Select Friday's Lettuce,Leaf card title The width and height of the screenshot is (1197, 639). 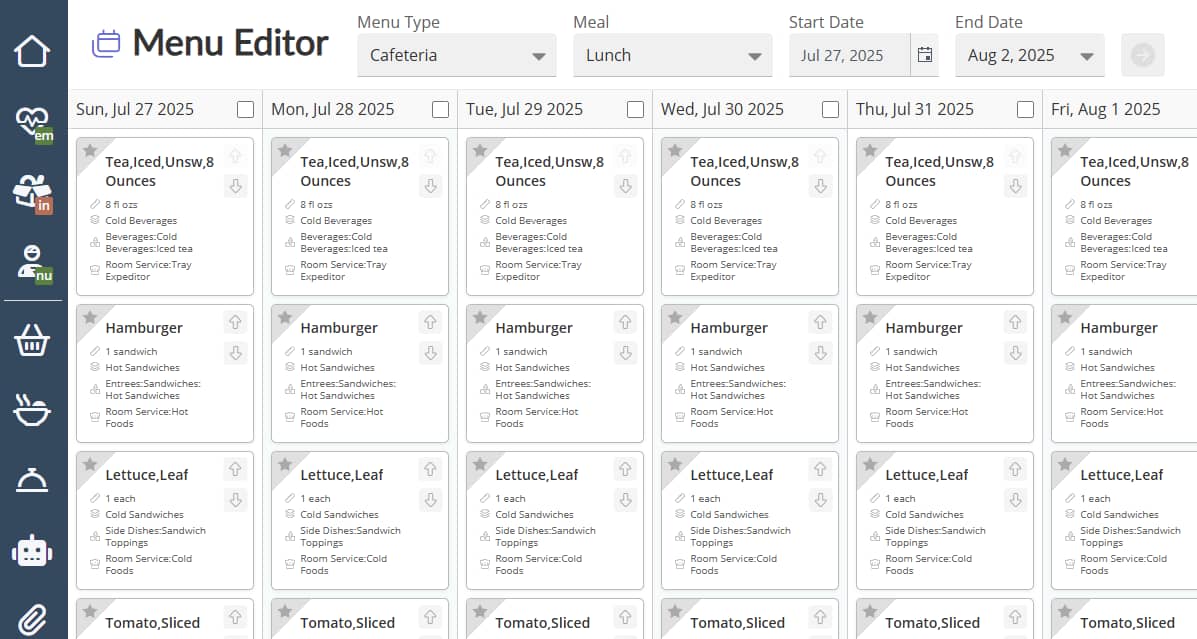tap(1121, 475)
